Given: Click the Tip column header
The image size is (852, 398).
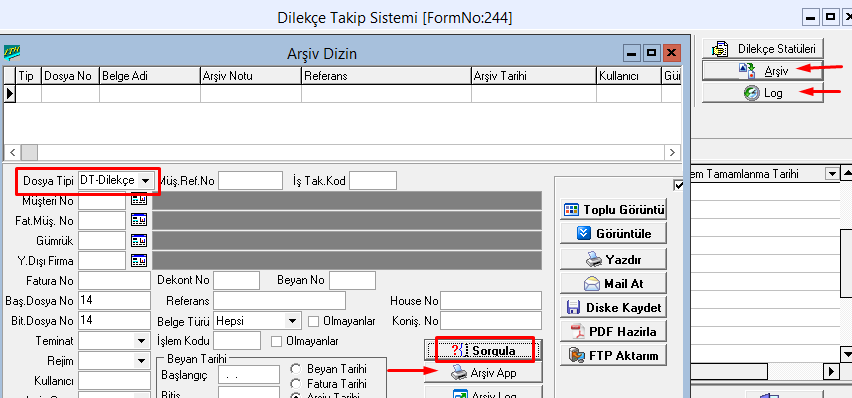Looking at the screenshot, I should click(x=28, y=76).
